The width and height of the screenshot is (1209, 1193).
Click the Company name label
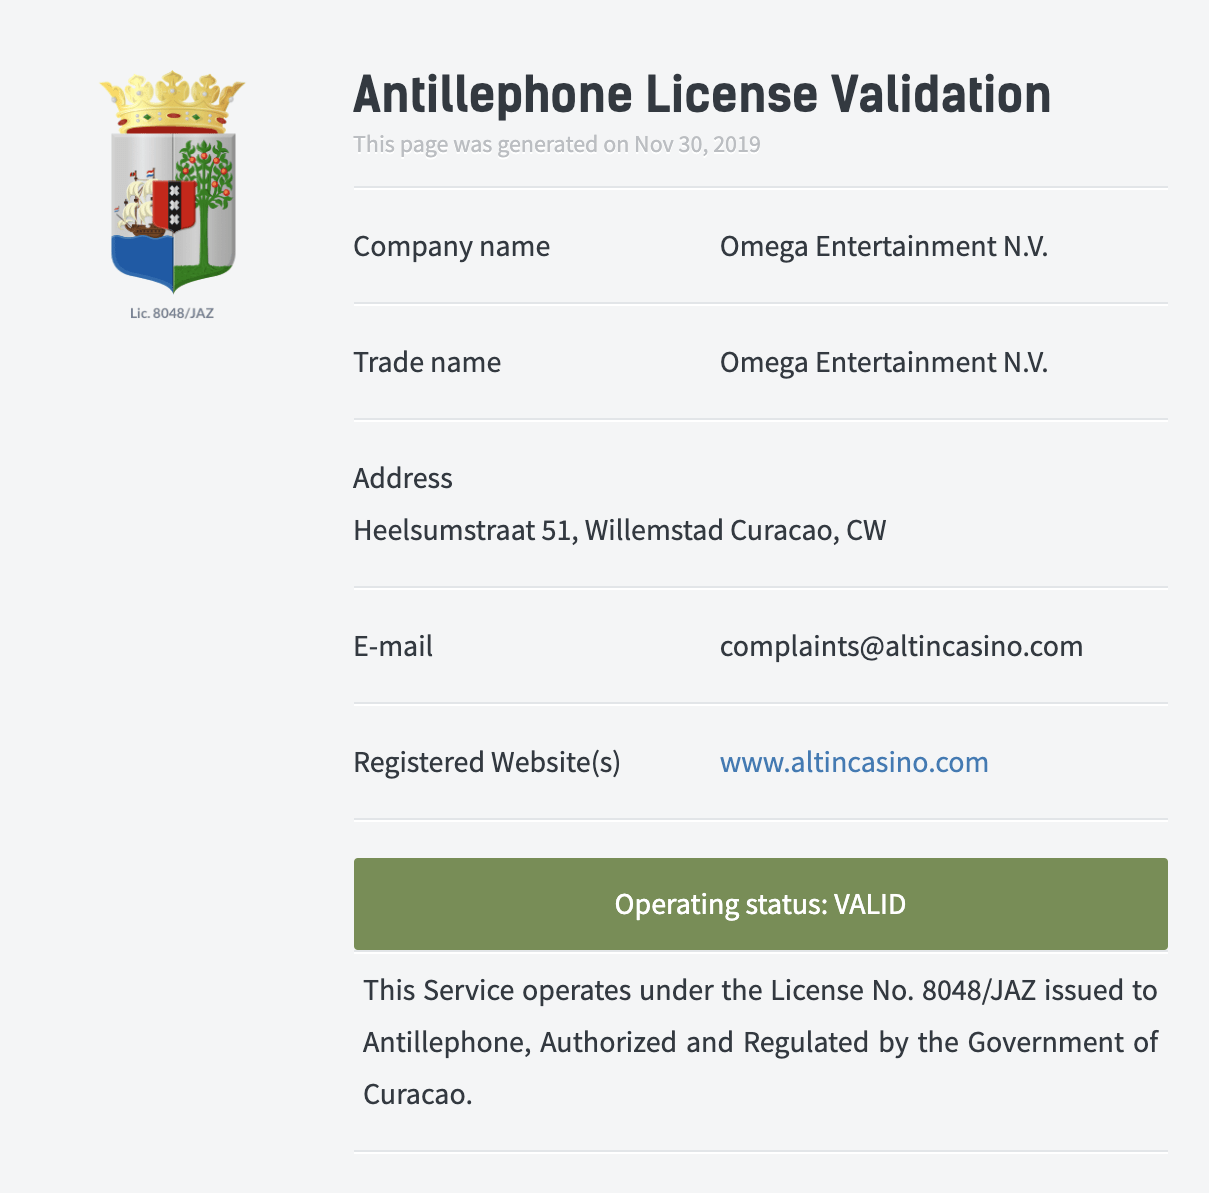coord(452,246)
